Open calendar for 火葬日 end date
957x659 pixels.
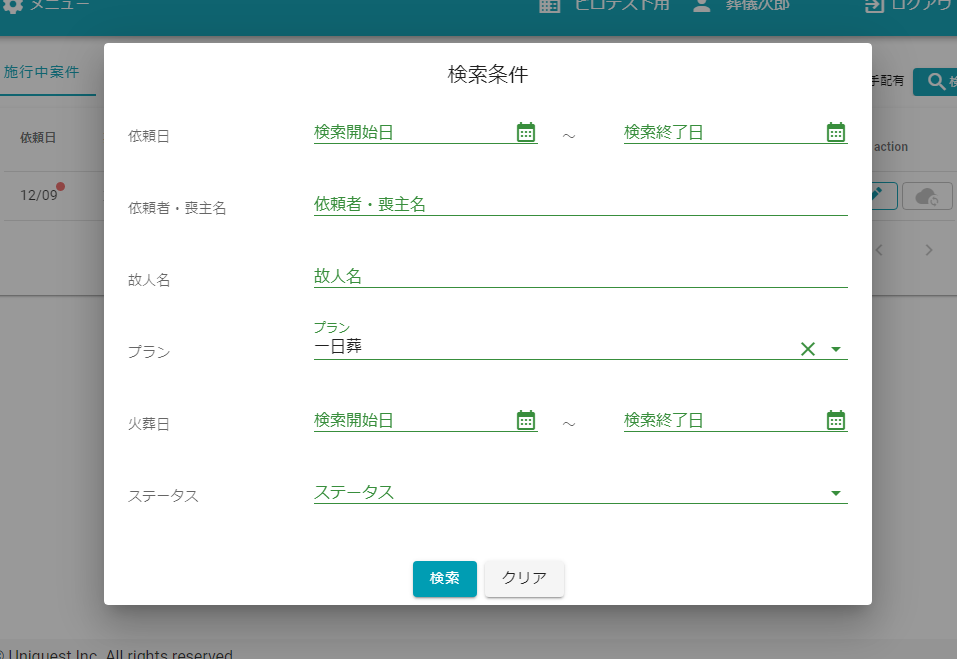click(836, 420)
